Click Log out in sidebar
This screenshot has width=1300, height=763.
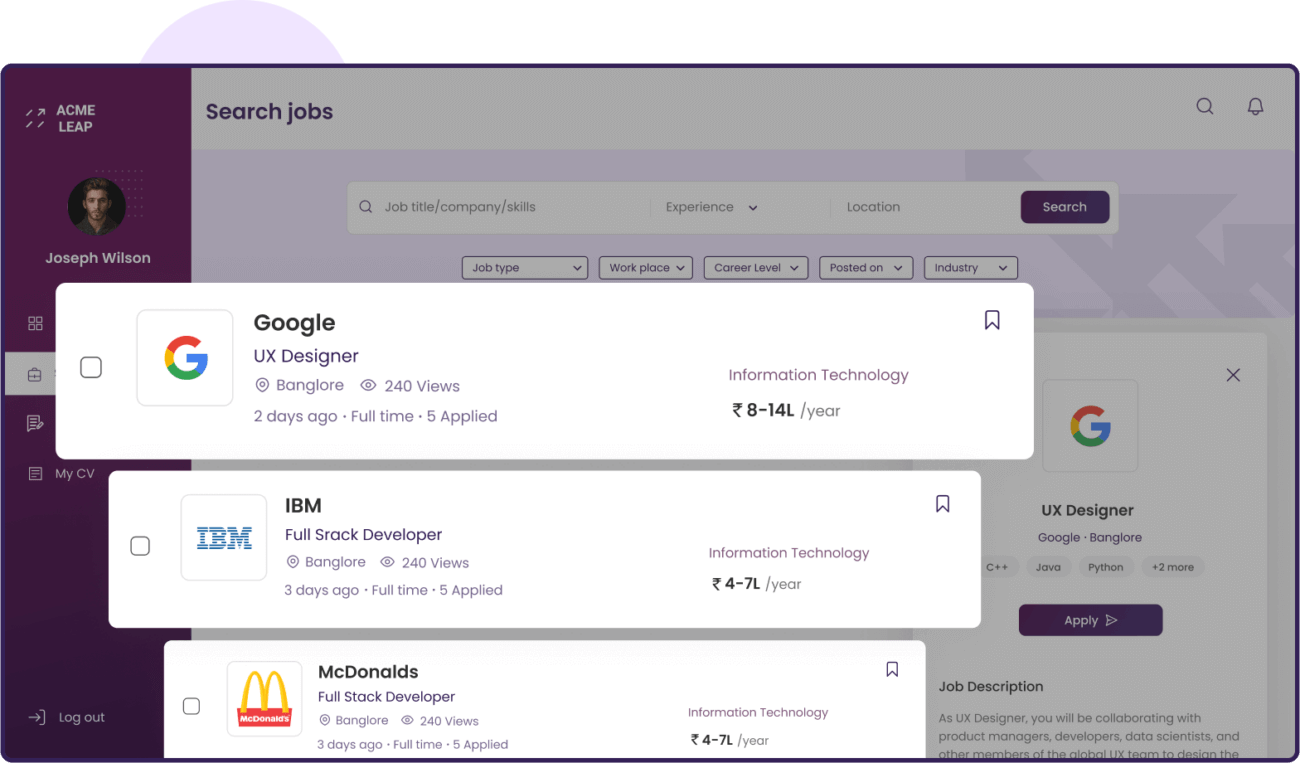82,717
